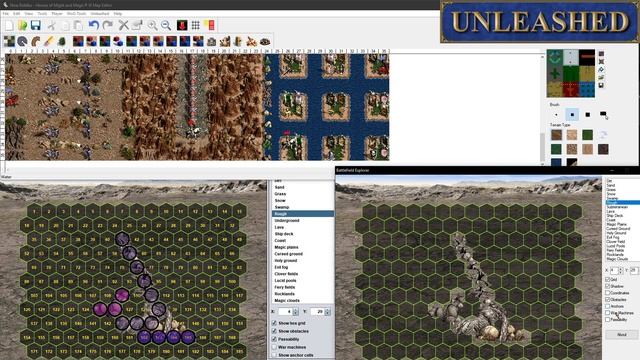
Task: Click the New map icon in toolbar
Action: tap(9, 25)
